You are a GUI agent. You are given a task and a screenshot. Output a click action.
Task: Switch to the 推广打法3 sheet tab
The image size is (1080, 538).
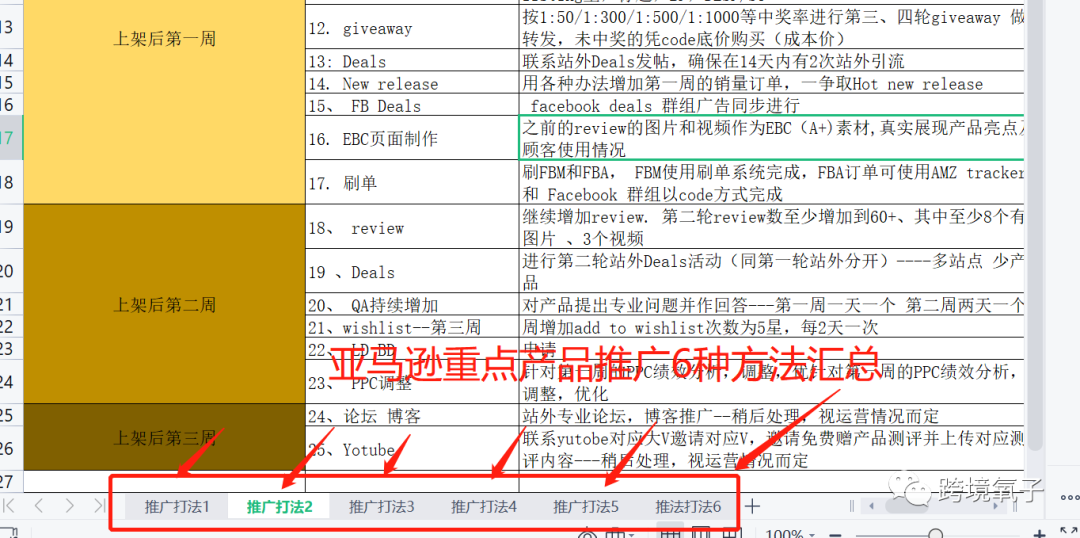click(382, 507)
